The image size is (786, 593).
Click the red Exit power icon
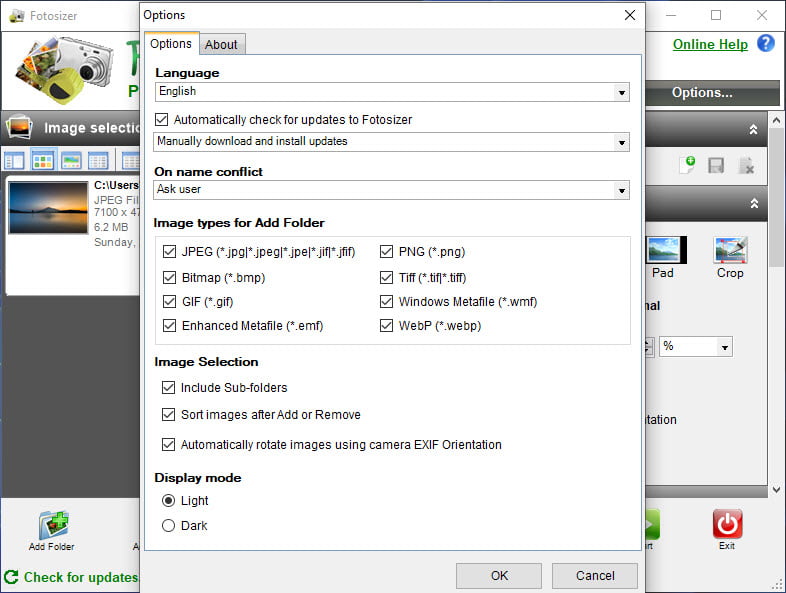click(x=727, y=524)
